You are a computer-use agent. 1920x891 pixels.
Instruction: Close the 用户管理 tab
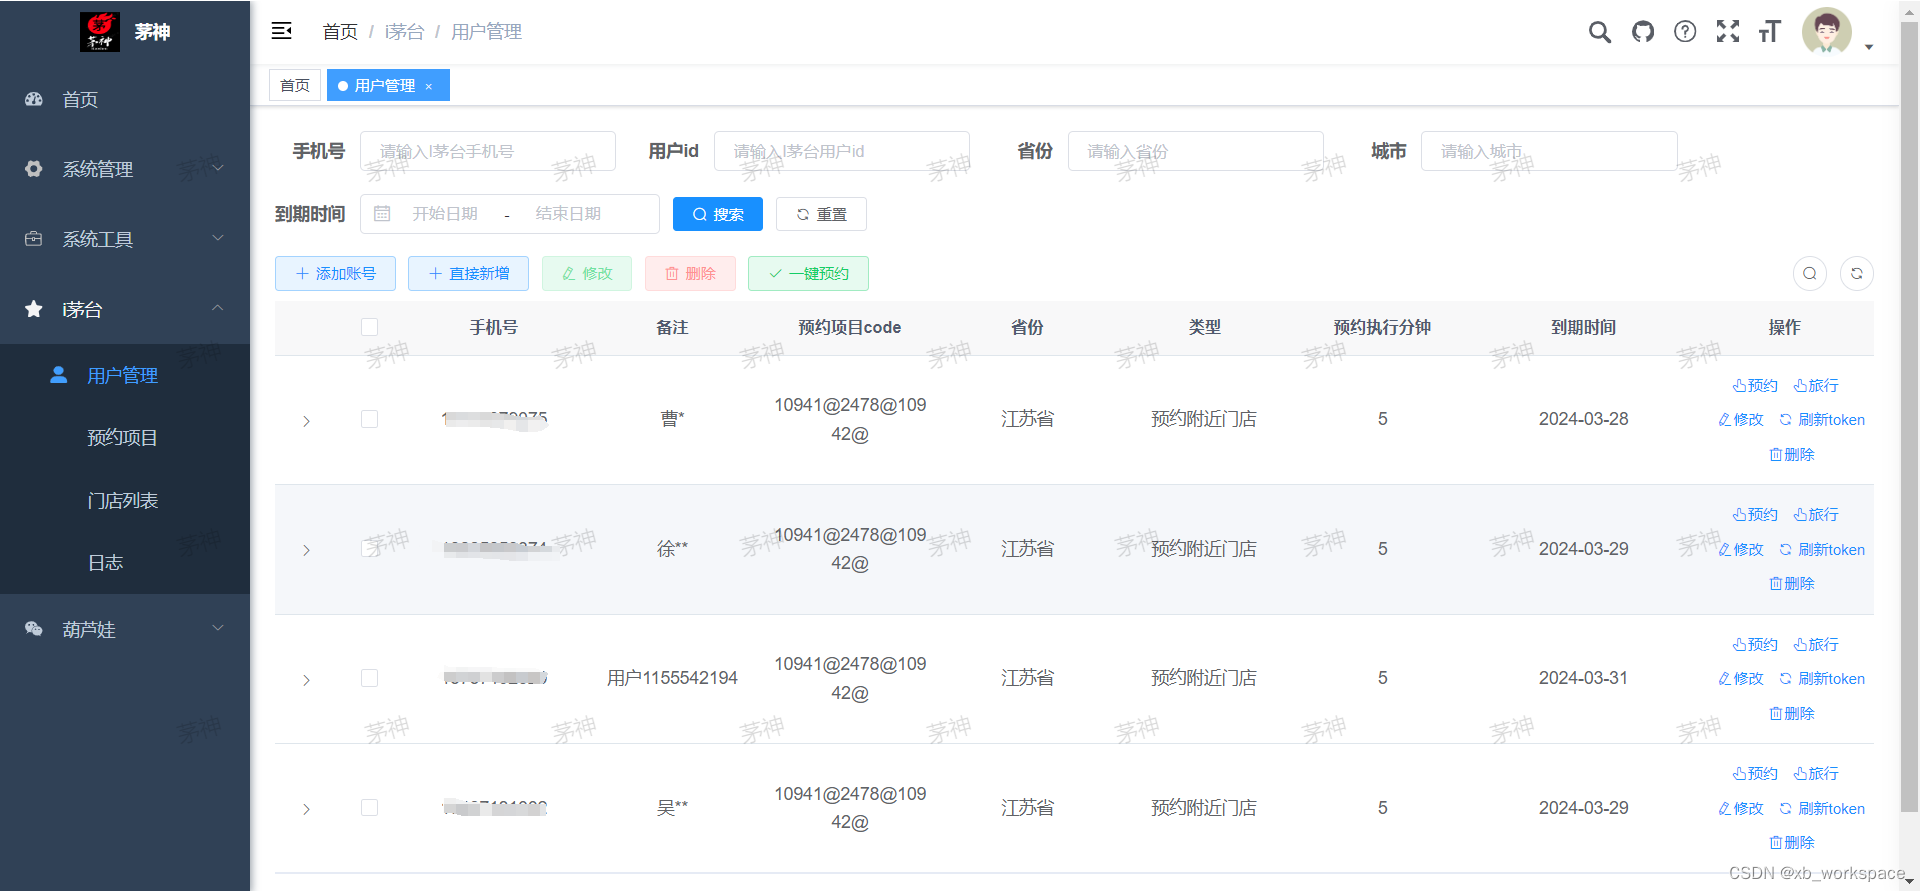click(429, 87)
